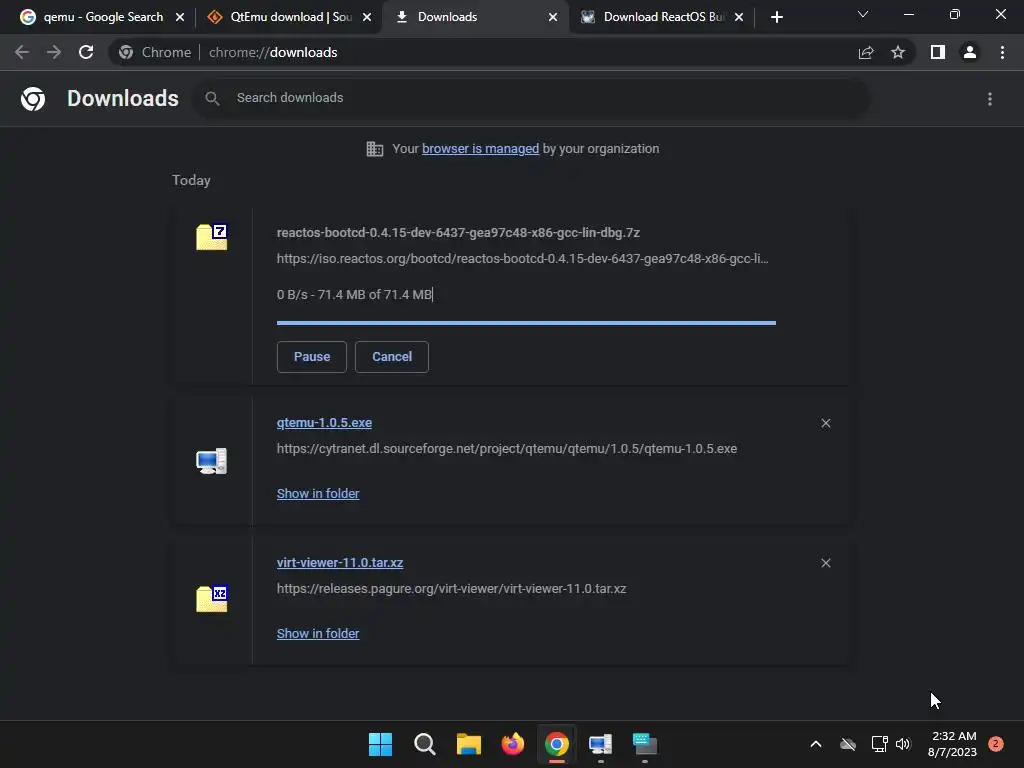Image resolution: width=1024 pixels, height=768 pixels.
Task: Bookmark this page with the star
Action: (x=898, y=52)
